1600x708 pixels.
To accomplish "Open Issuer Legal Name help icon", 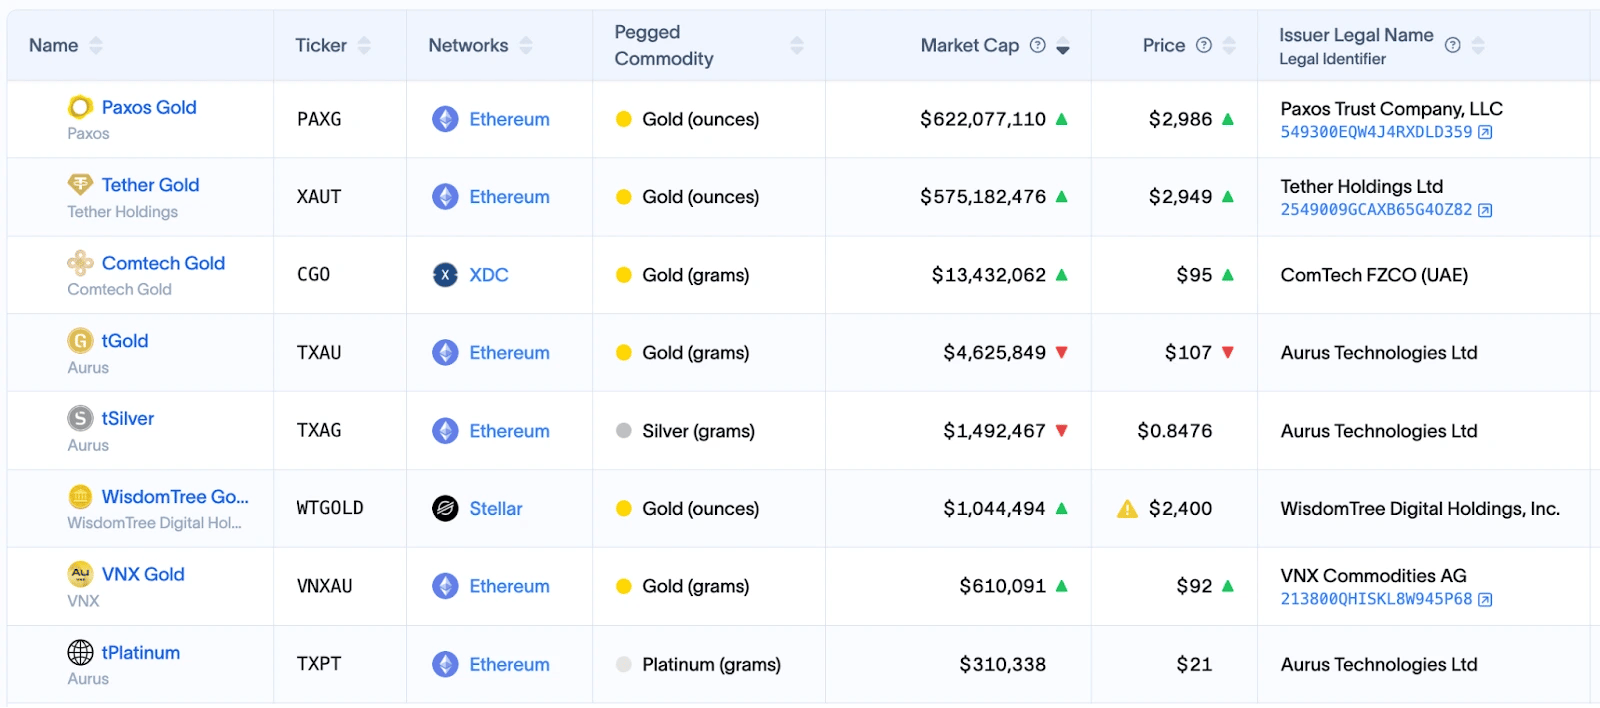I will [1453, 45].
